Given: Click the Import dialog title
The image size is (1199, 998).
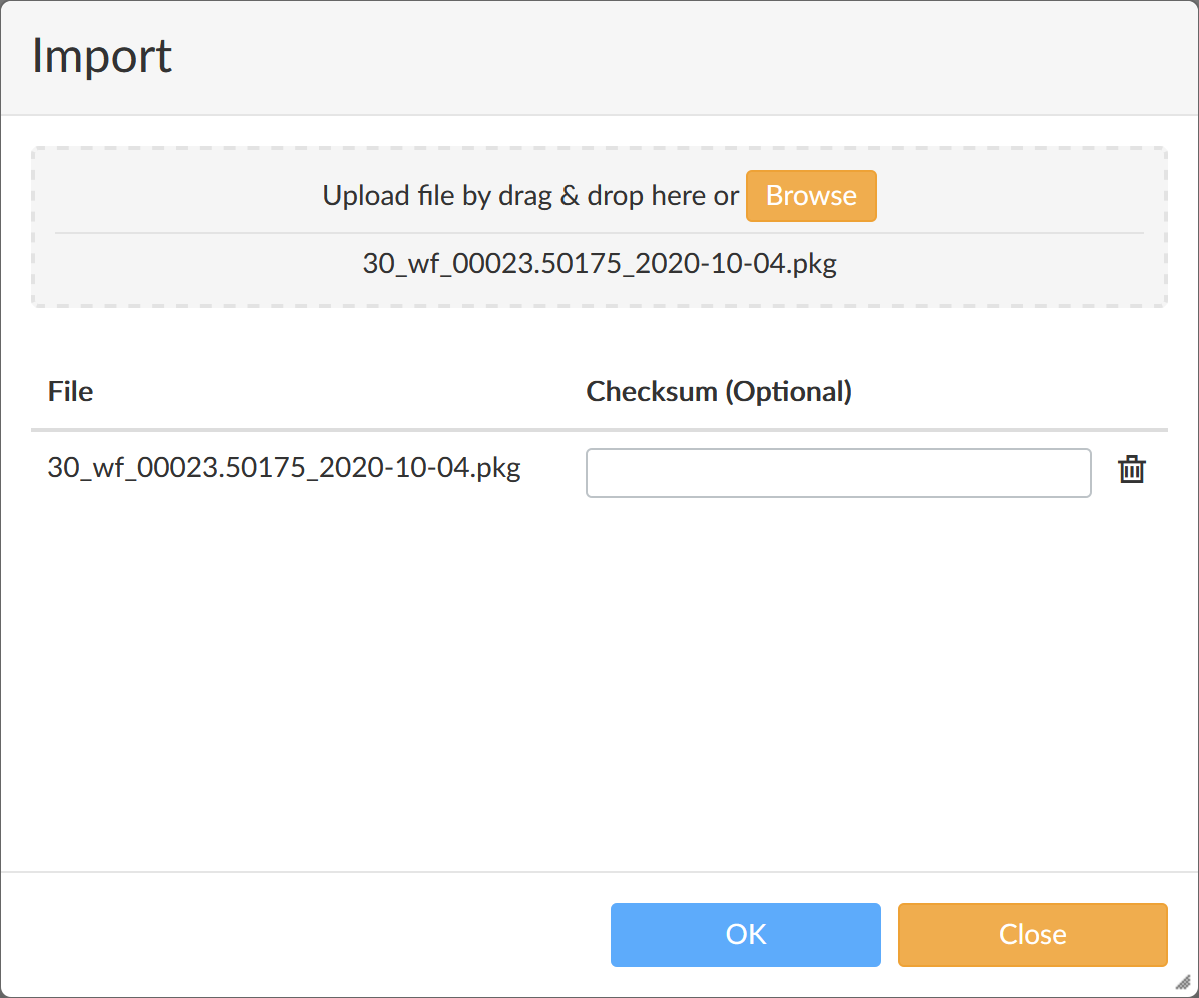Looking at the screenshot, I should [x=102, y=56].
